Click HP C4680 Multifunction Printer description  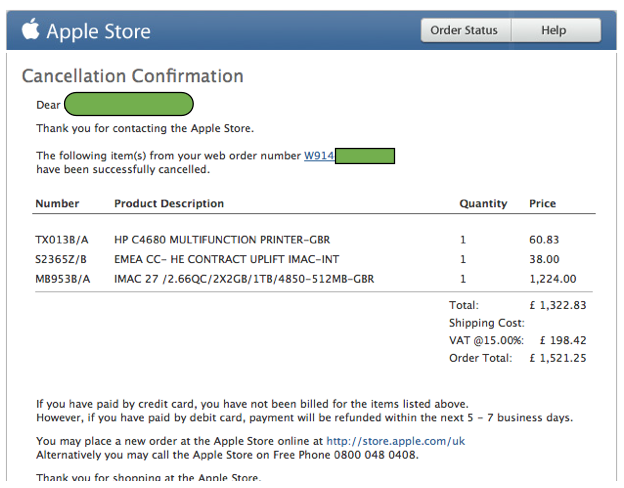coord(222,240)
